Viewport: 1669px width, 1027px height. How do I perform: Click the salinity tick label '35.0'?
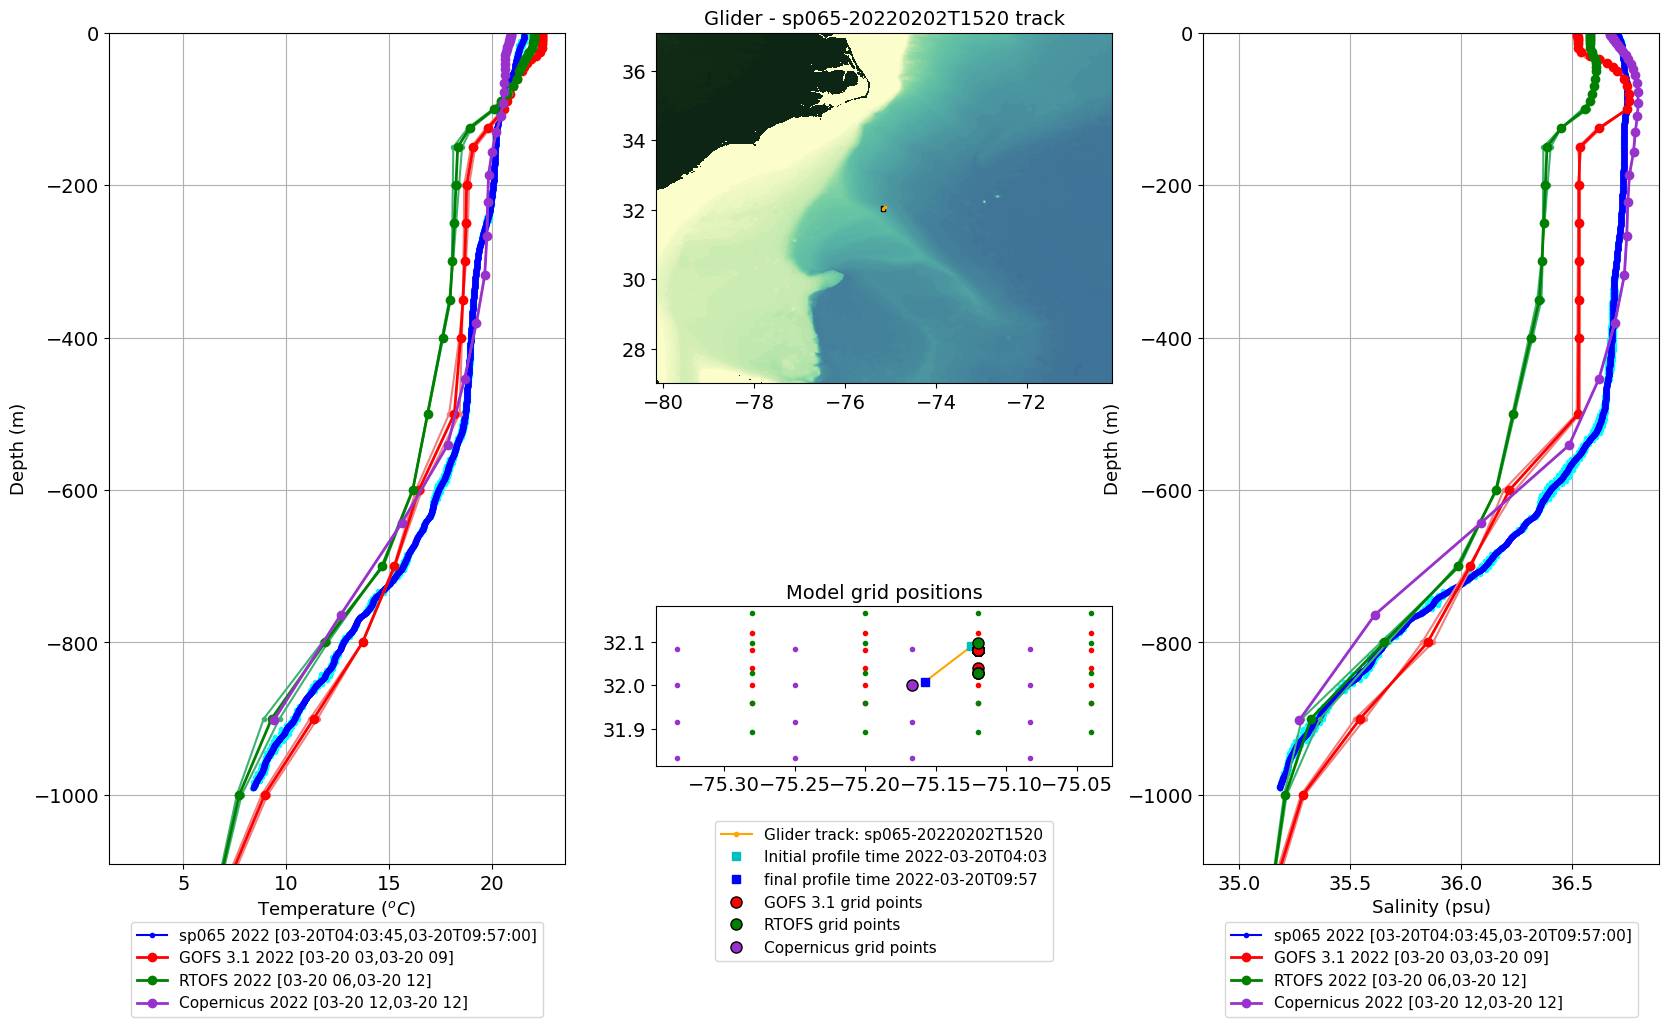coord(1239,883)
